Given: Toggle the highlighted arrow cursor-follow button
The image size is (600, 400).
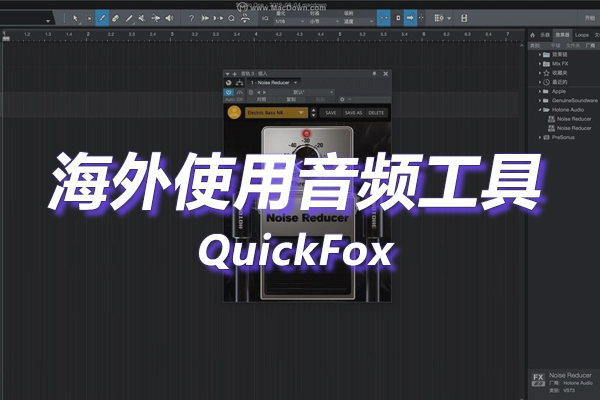Looking at the screenshot, I should pos(410,18).
